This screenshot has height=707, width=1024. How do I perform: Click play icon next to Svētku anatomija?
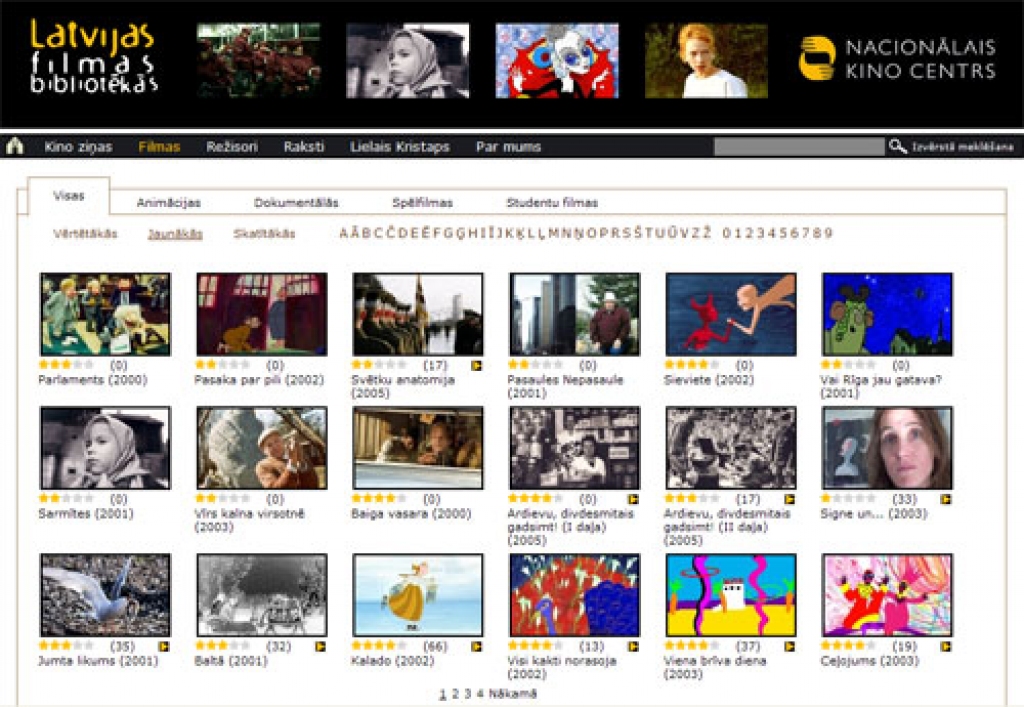(x=477, y=366)
